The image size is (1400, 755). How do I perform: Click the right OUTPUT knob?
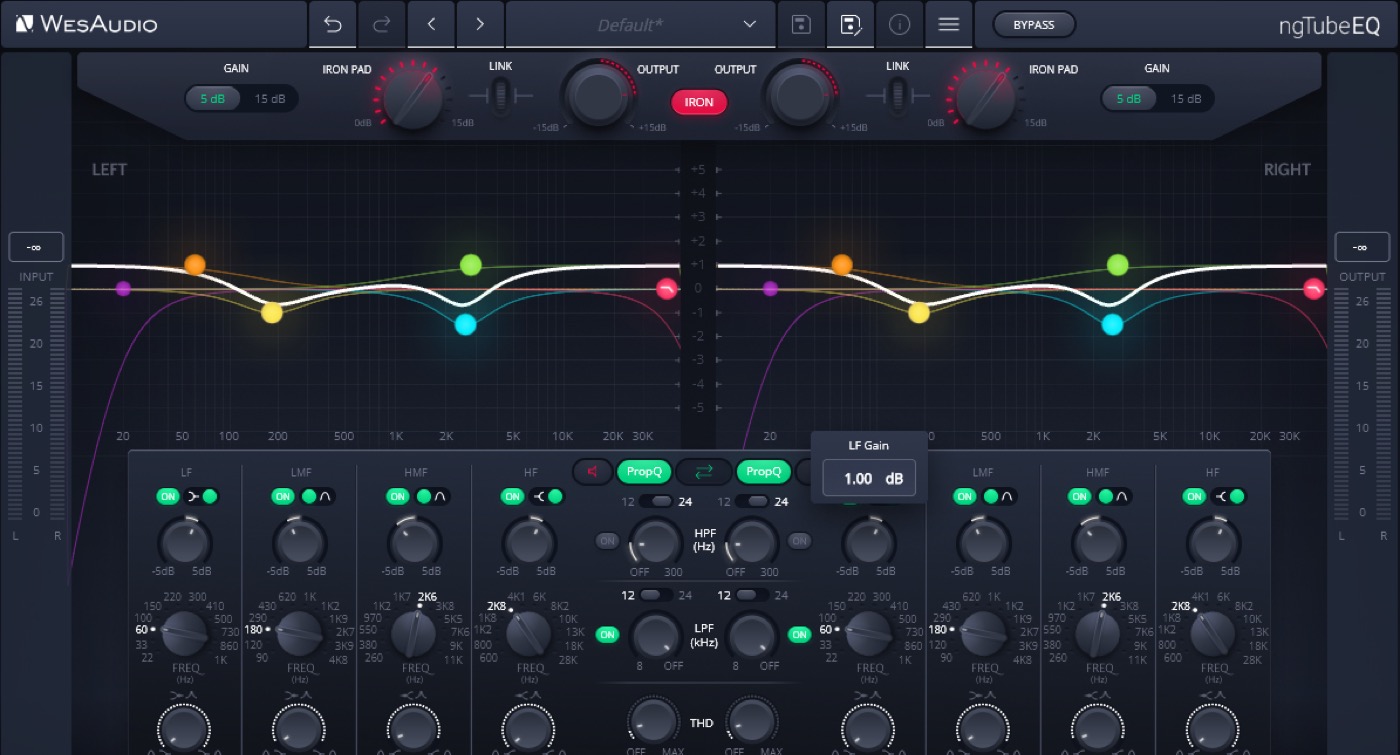pyautogui.click(x=799, y=97)
